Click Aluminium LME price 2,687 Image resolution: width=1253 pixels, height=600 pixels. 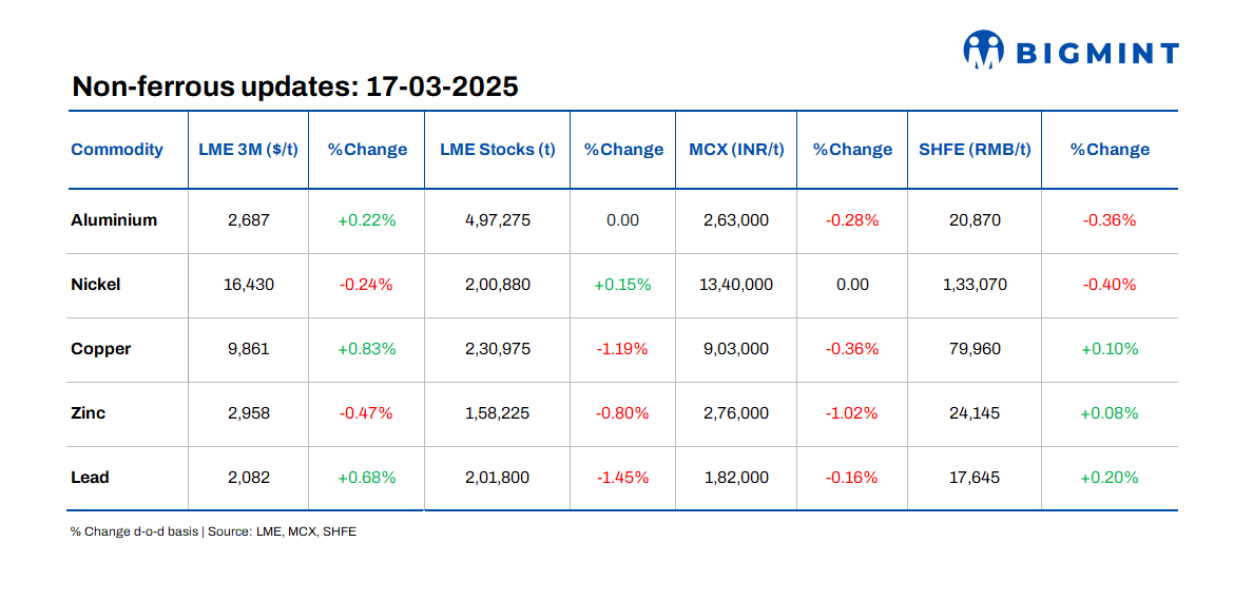[248, 220]
